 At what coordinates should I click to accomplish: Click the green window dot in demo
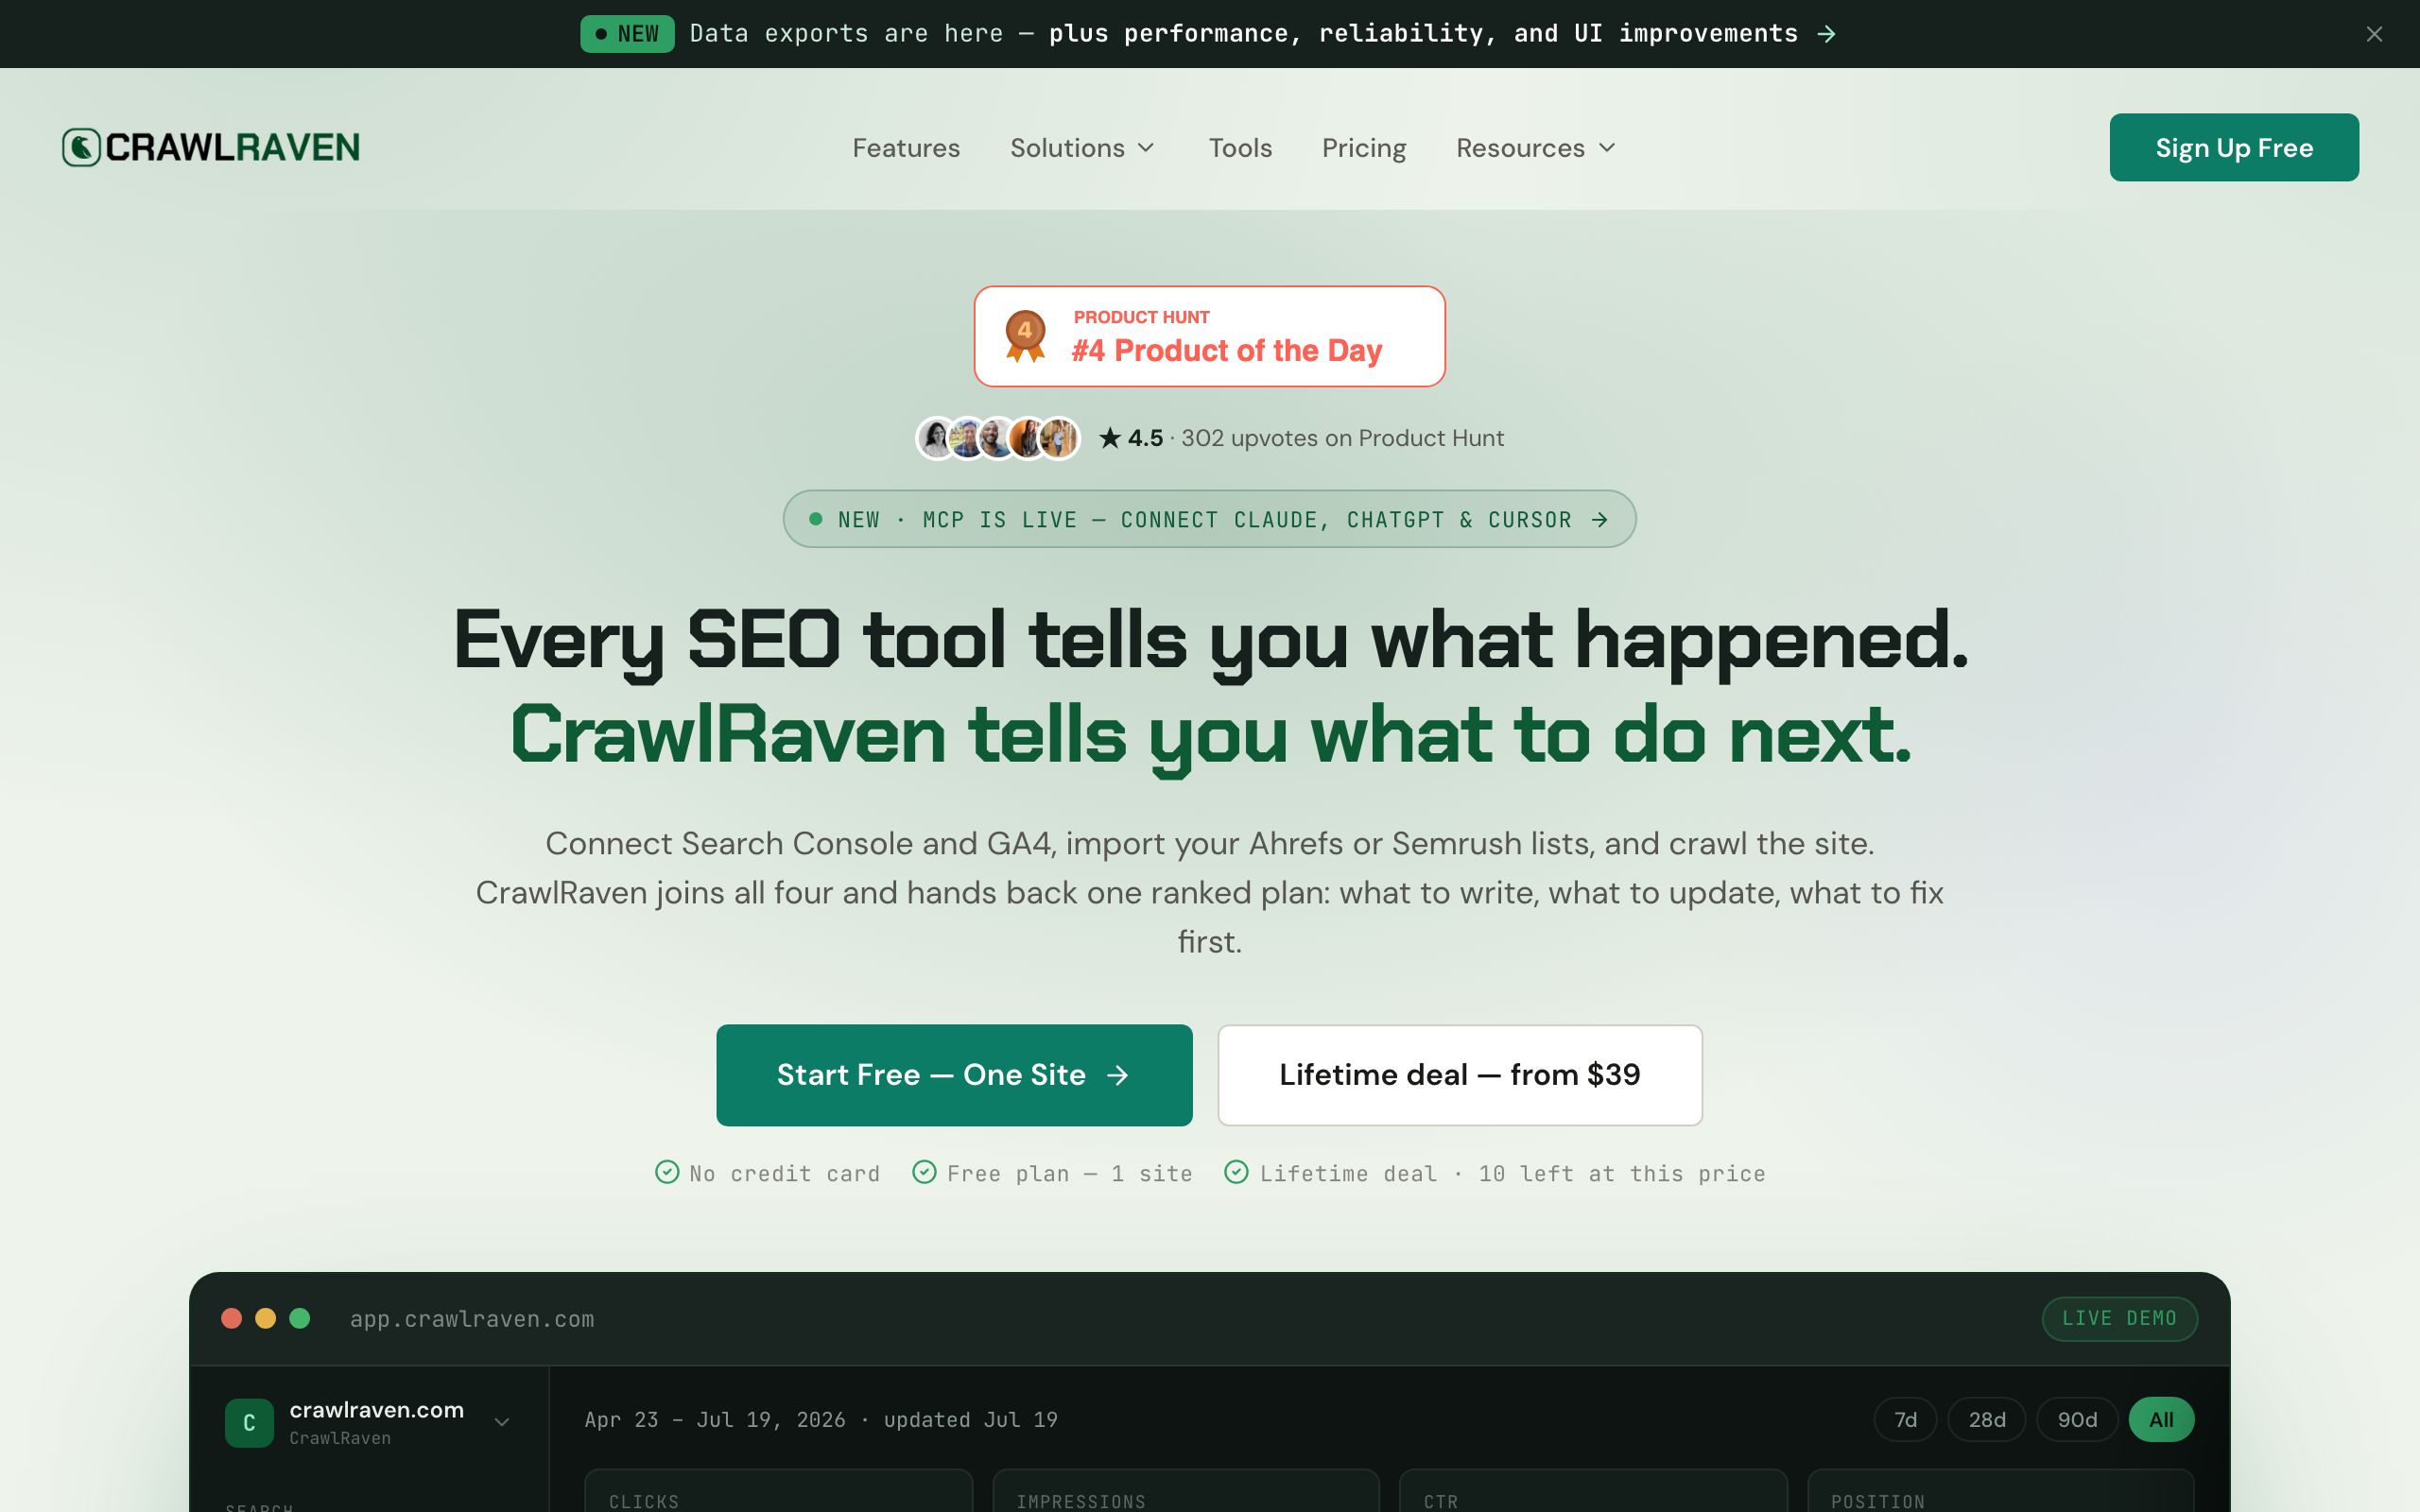pos(299,1318)
